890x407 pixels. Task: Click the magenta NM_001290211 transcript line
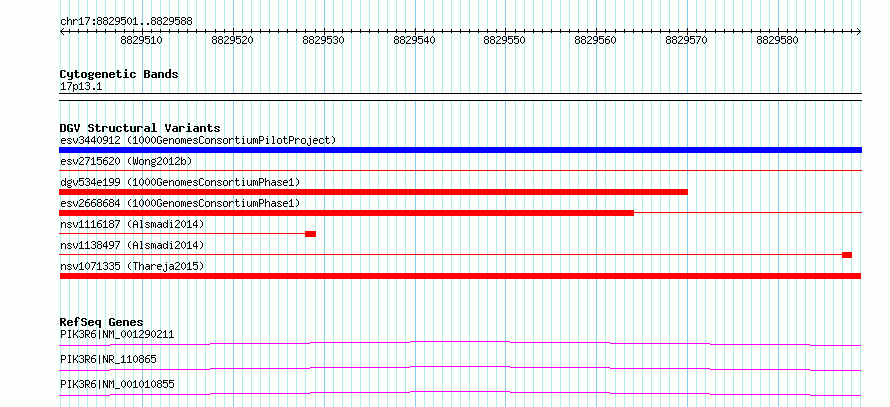(x=460, y=343)
